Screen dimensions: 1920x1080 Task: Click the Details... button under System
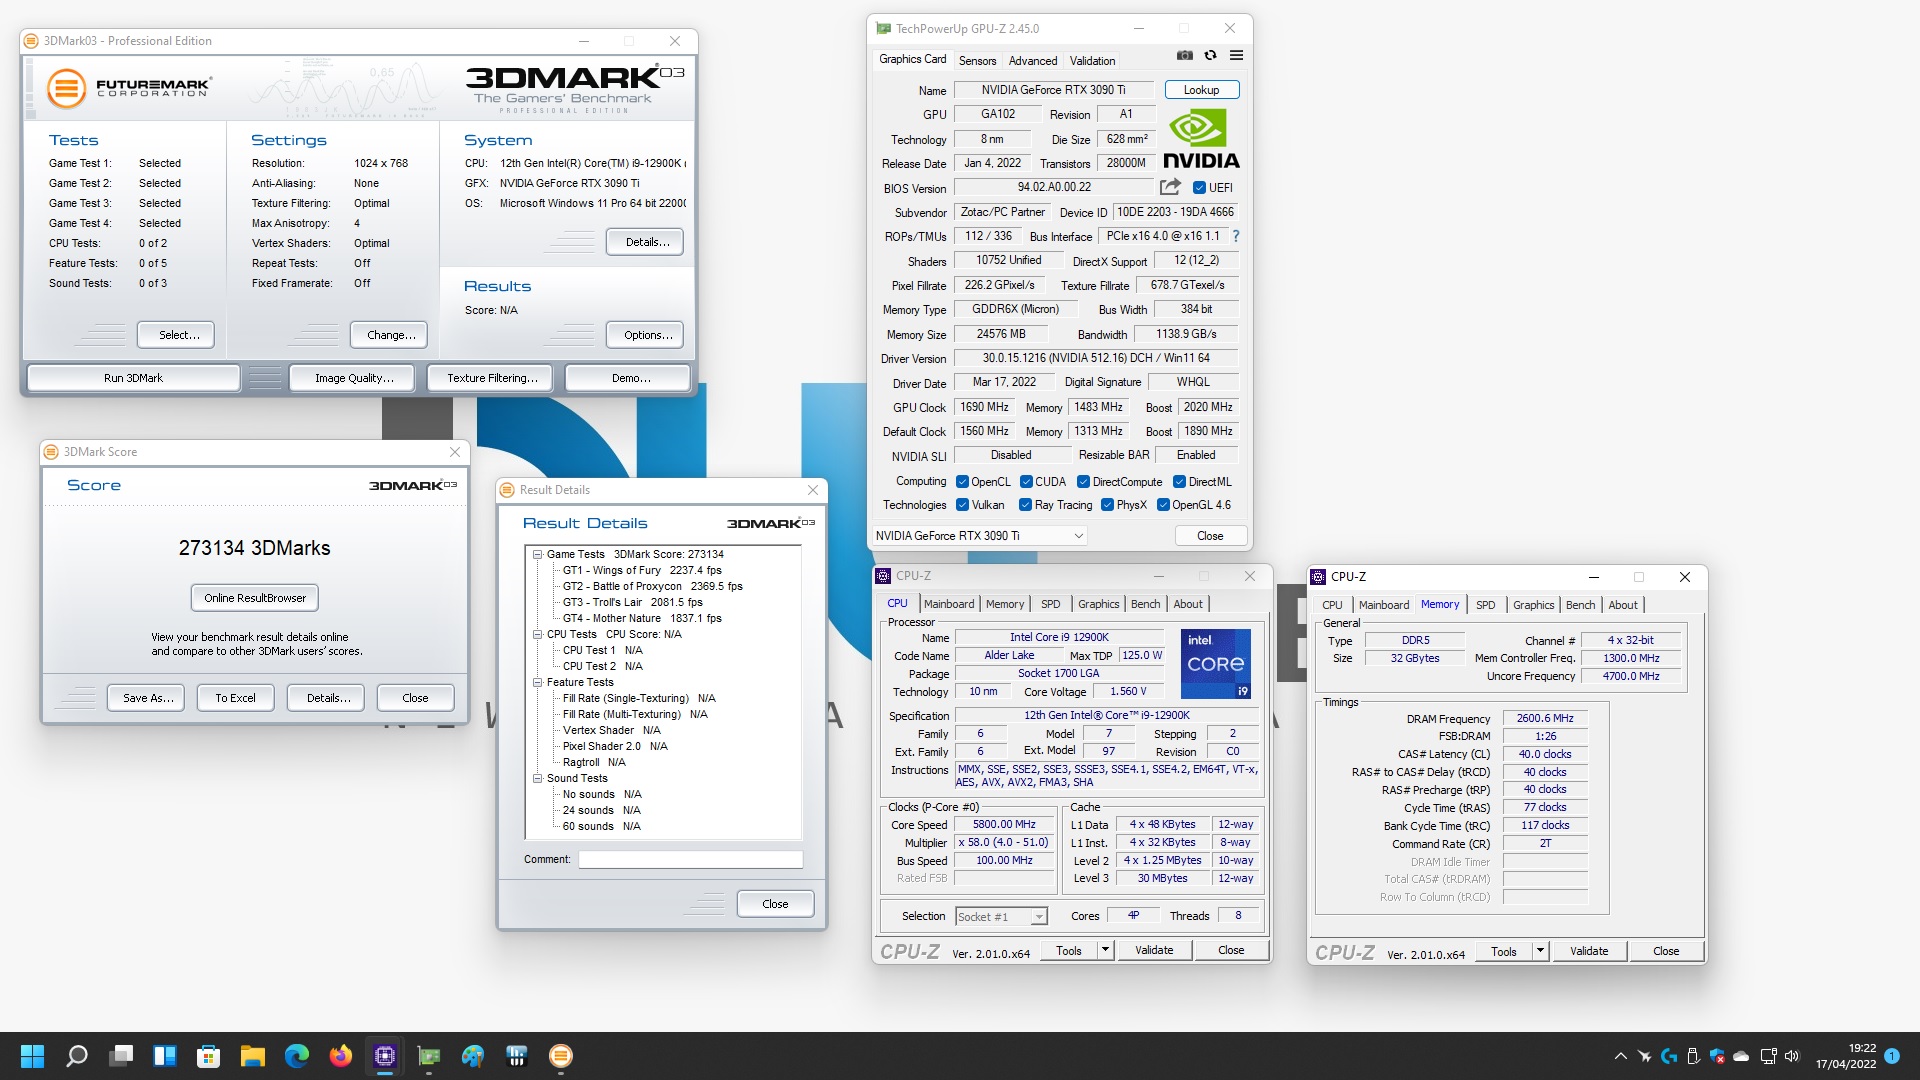tap(645, 242)
